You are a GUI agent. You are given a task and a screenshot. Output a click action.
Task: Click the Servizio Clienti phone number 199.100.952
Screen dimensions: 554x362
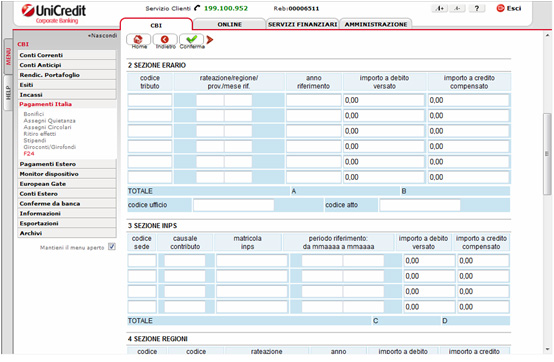(x=226, y=8)
